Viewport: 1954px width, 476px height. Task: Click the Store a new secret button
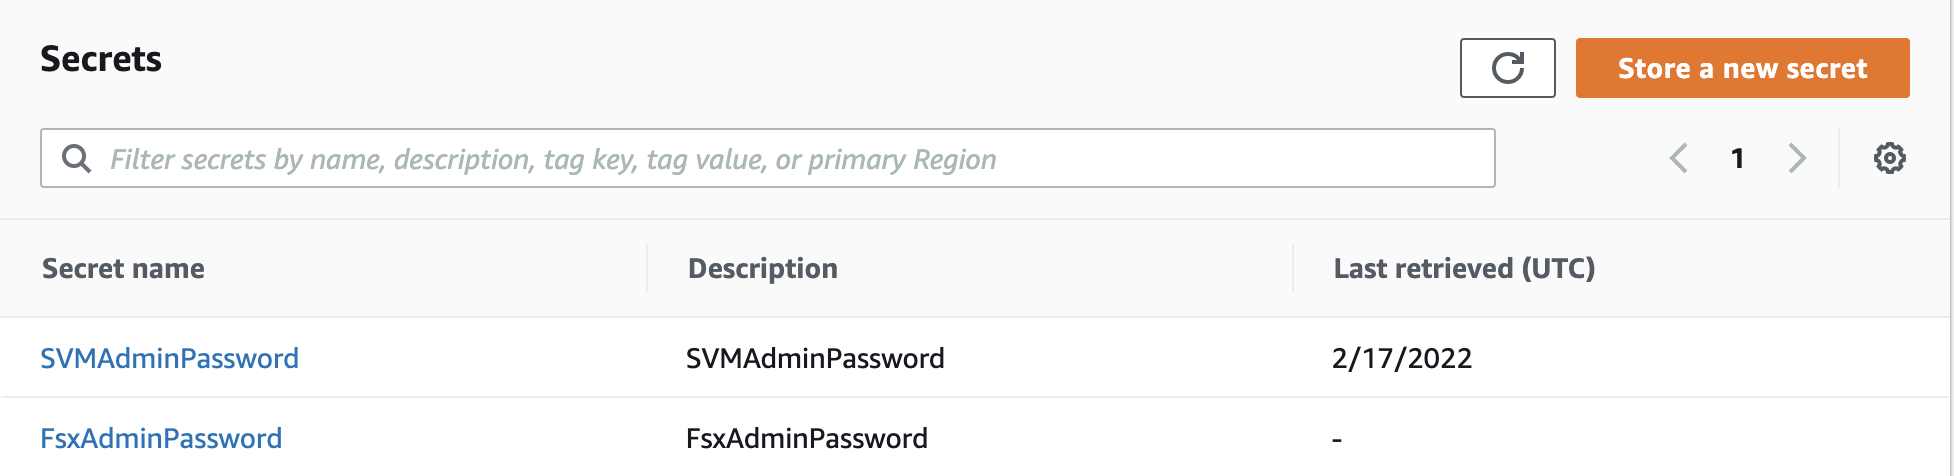coord(1742,68)
